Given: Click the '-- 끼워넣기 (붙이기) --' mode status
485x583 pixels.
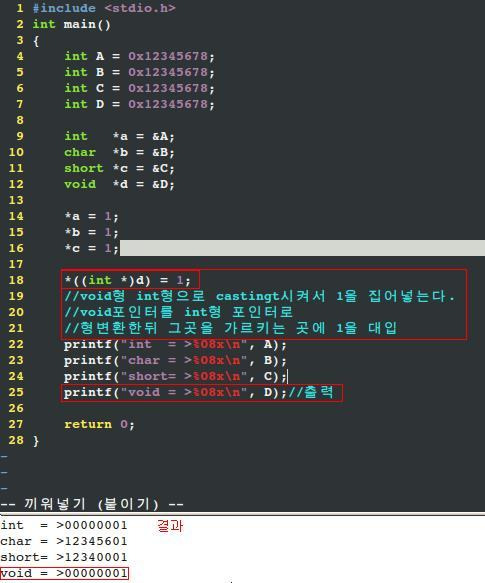Looking at the screenshot, I should tap(92, 505).
